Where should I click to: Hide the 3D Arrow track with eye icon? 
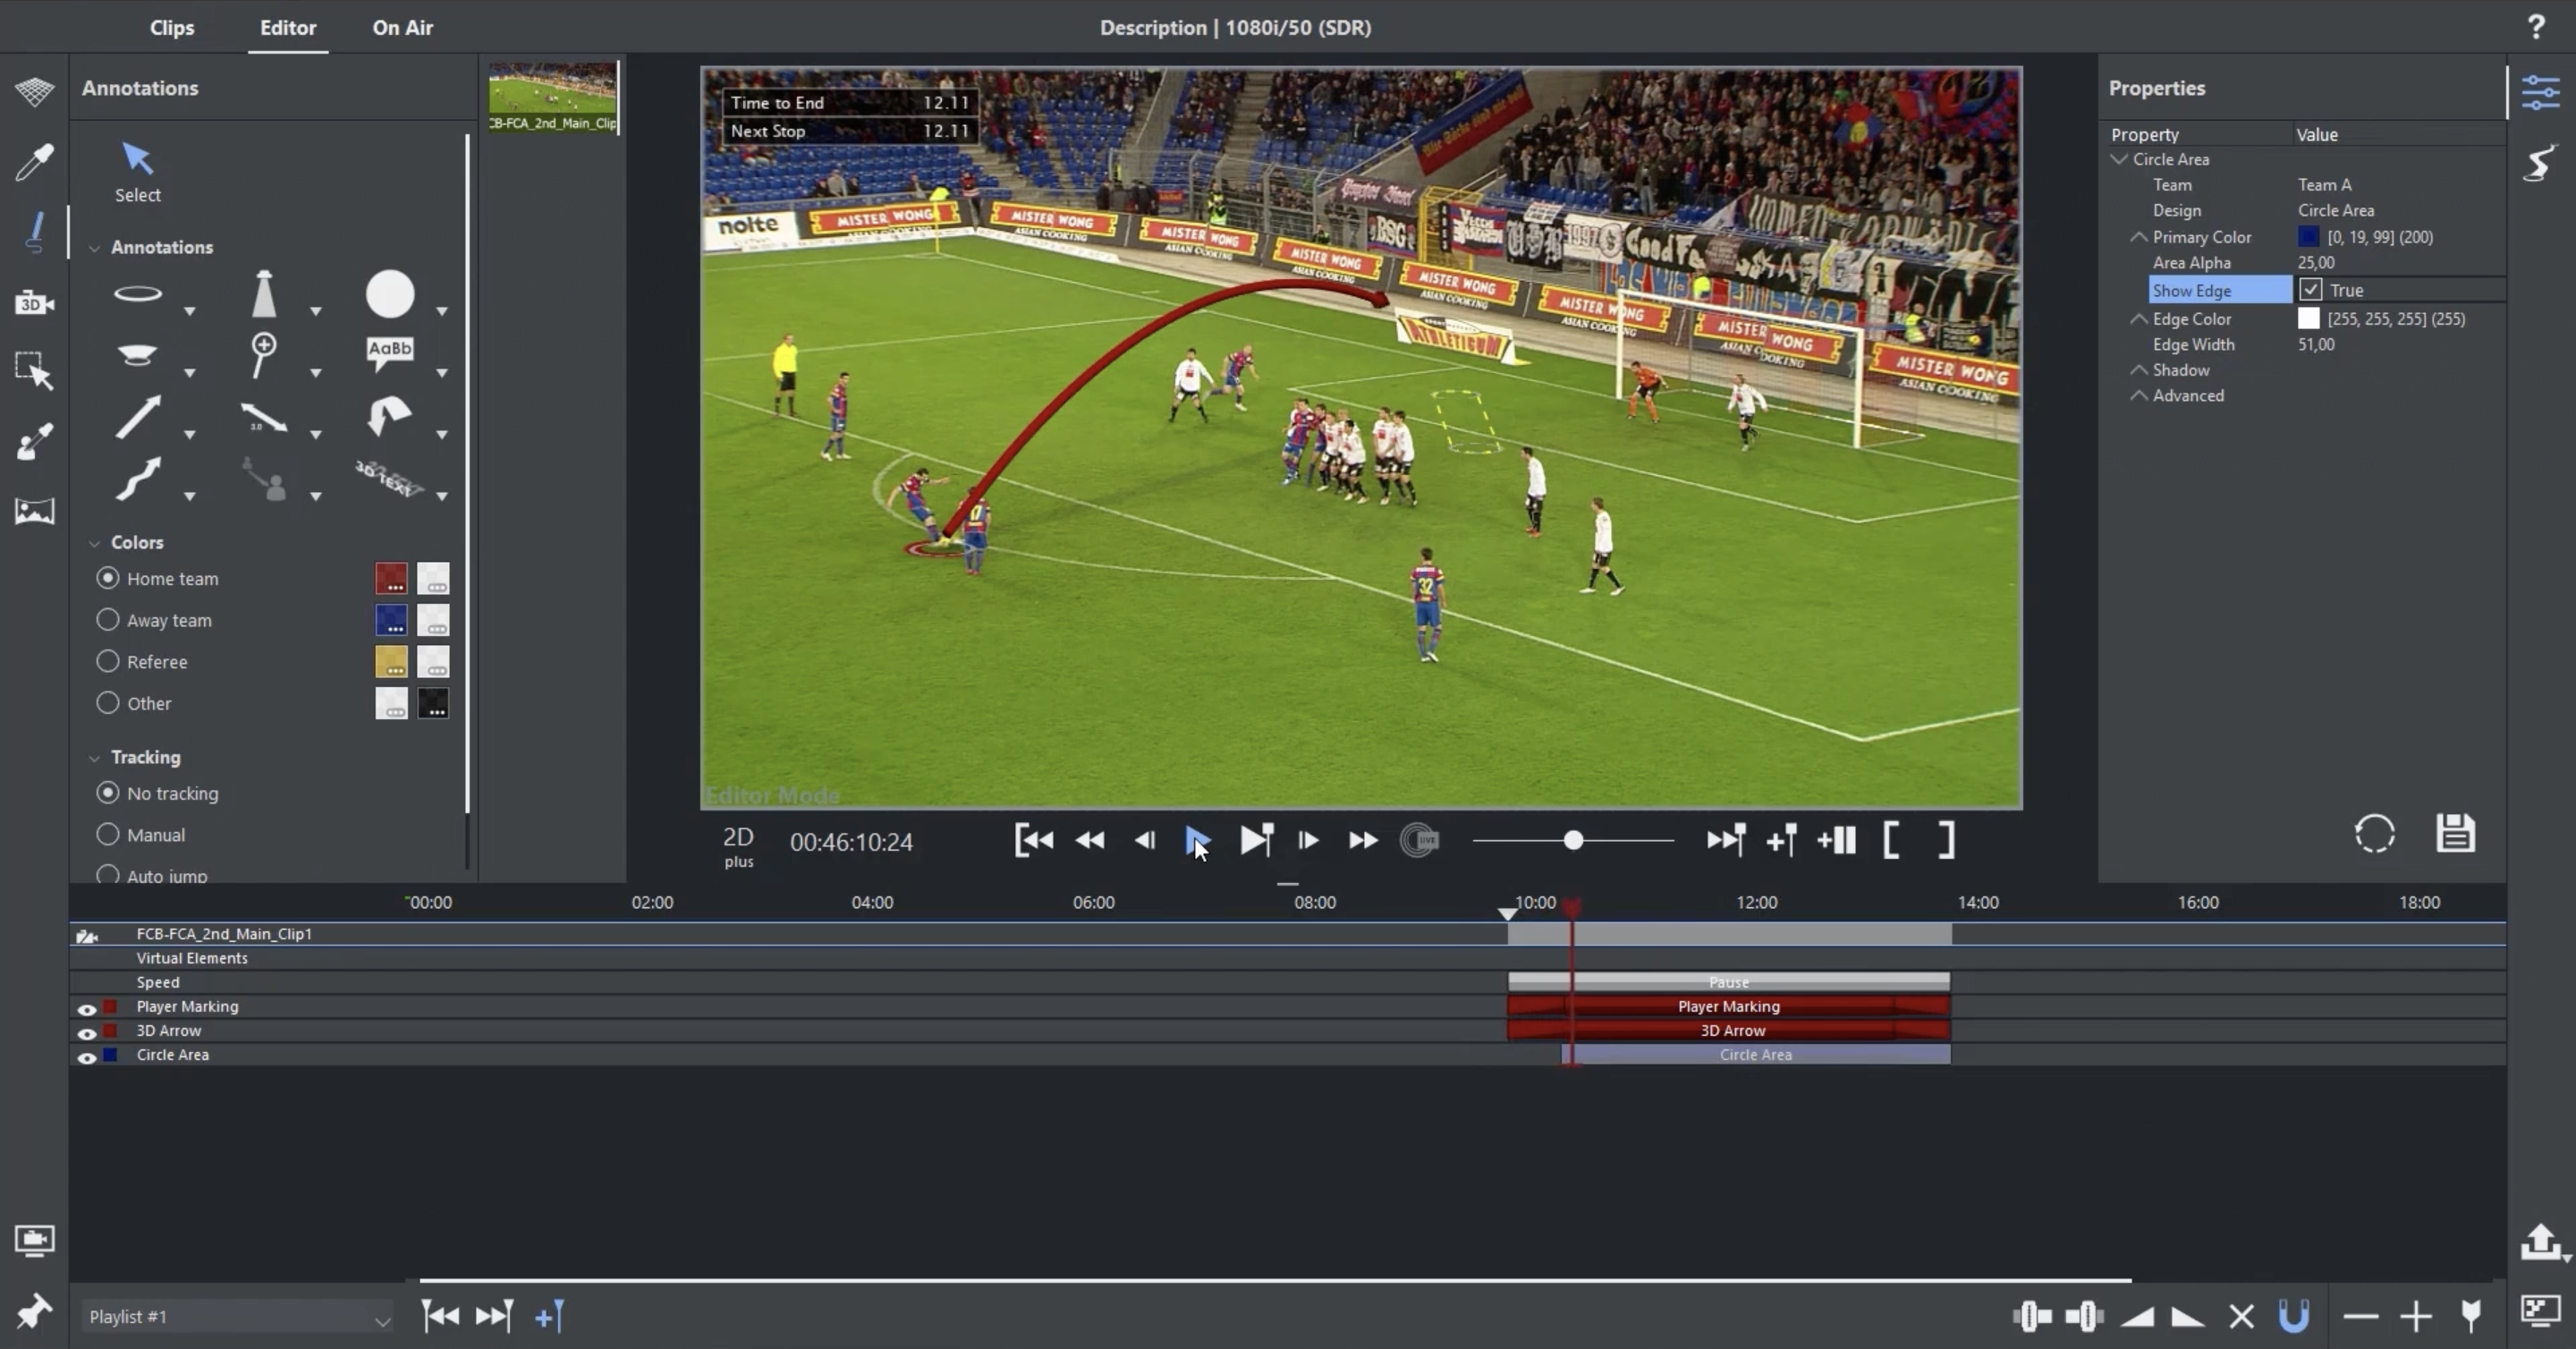[87, 1033]
